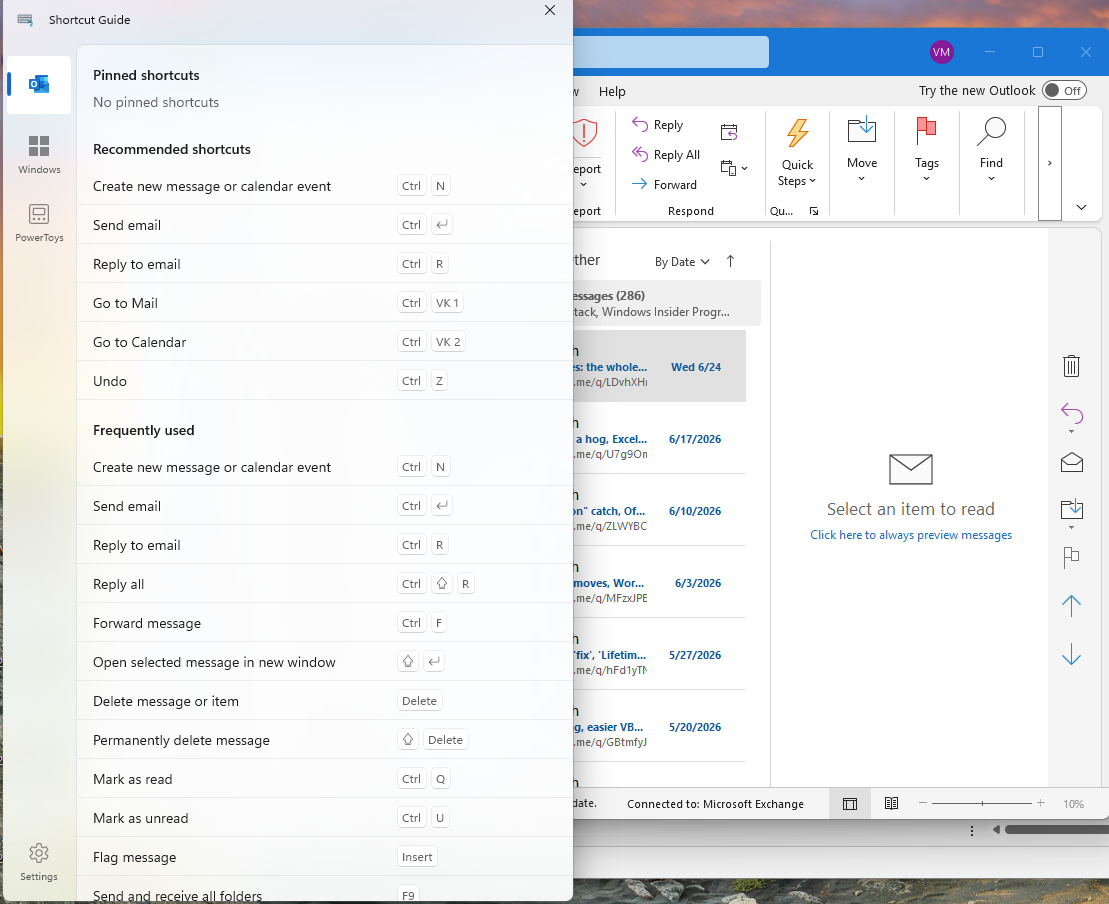
Task: Open the More respond actions dropdown
Action: coord(733,168)
